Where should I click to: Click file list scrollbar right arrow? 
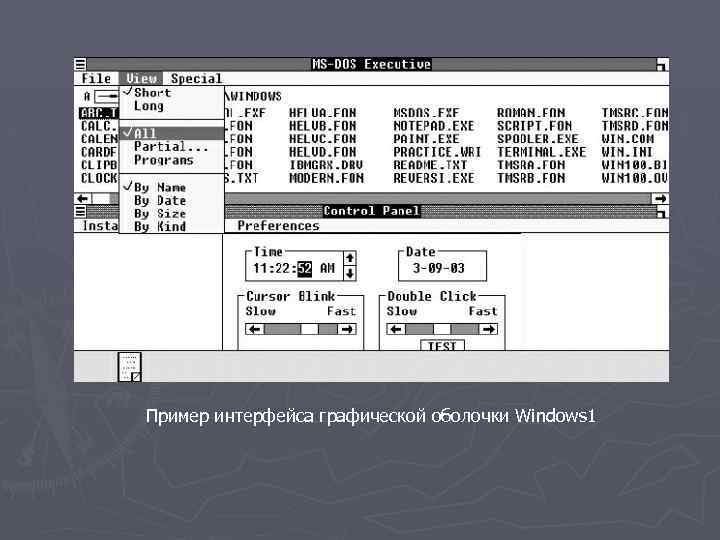click(x=660, y=199)
